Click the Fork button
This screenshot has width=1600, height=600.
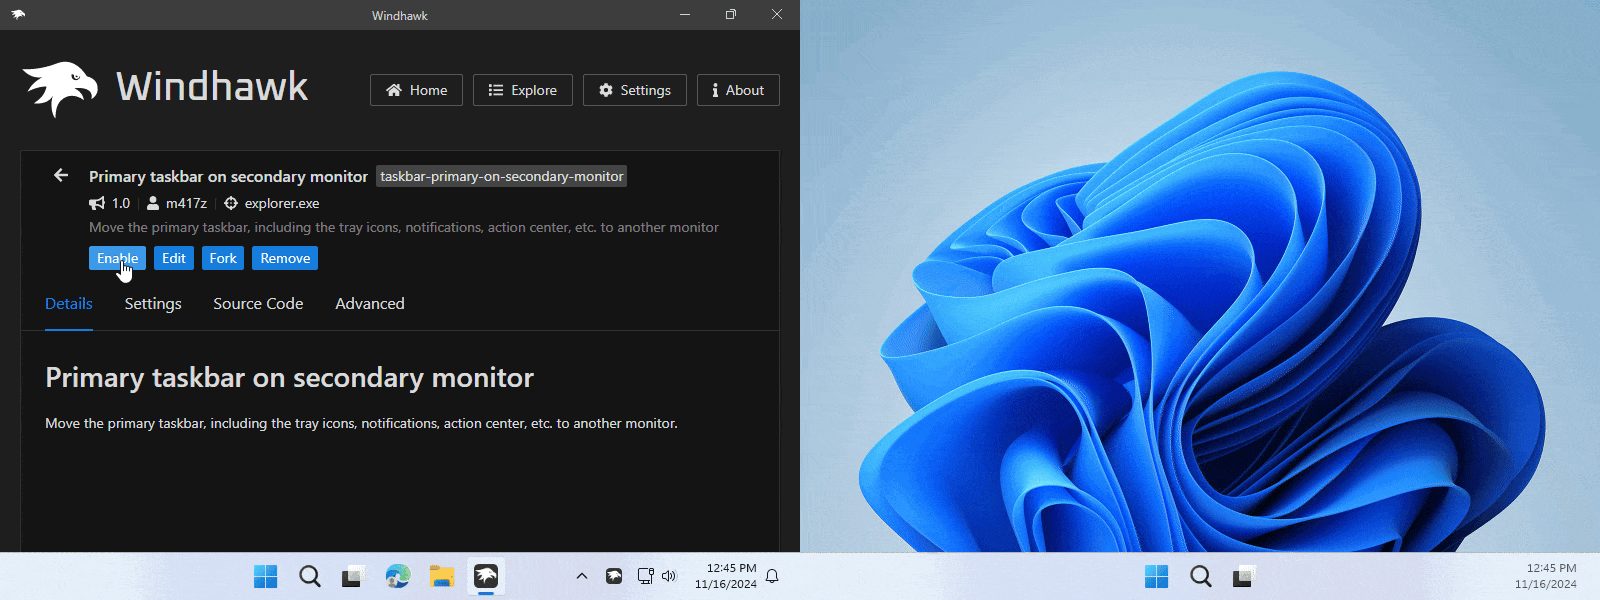(x=223, y=258)
